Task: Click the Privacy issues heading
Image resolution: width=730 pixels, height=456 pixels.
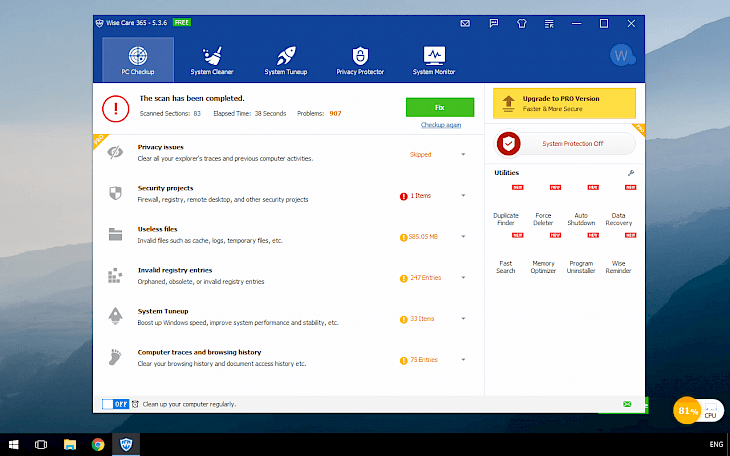Action: [161, 147]
